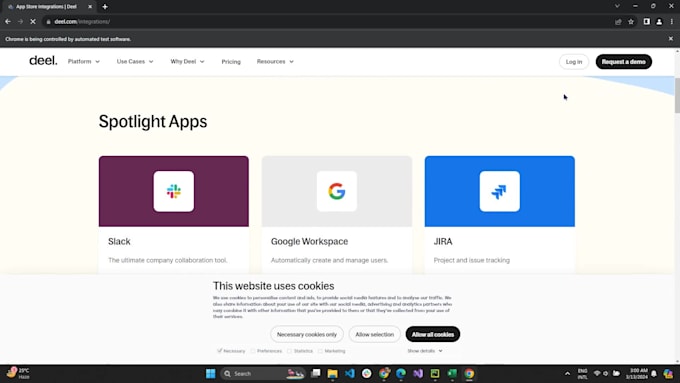Viewport: 680px width, 383px height.
Task: Open Windows Start menu
Action: (x=211, y=373)
